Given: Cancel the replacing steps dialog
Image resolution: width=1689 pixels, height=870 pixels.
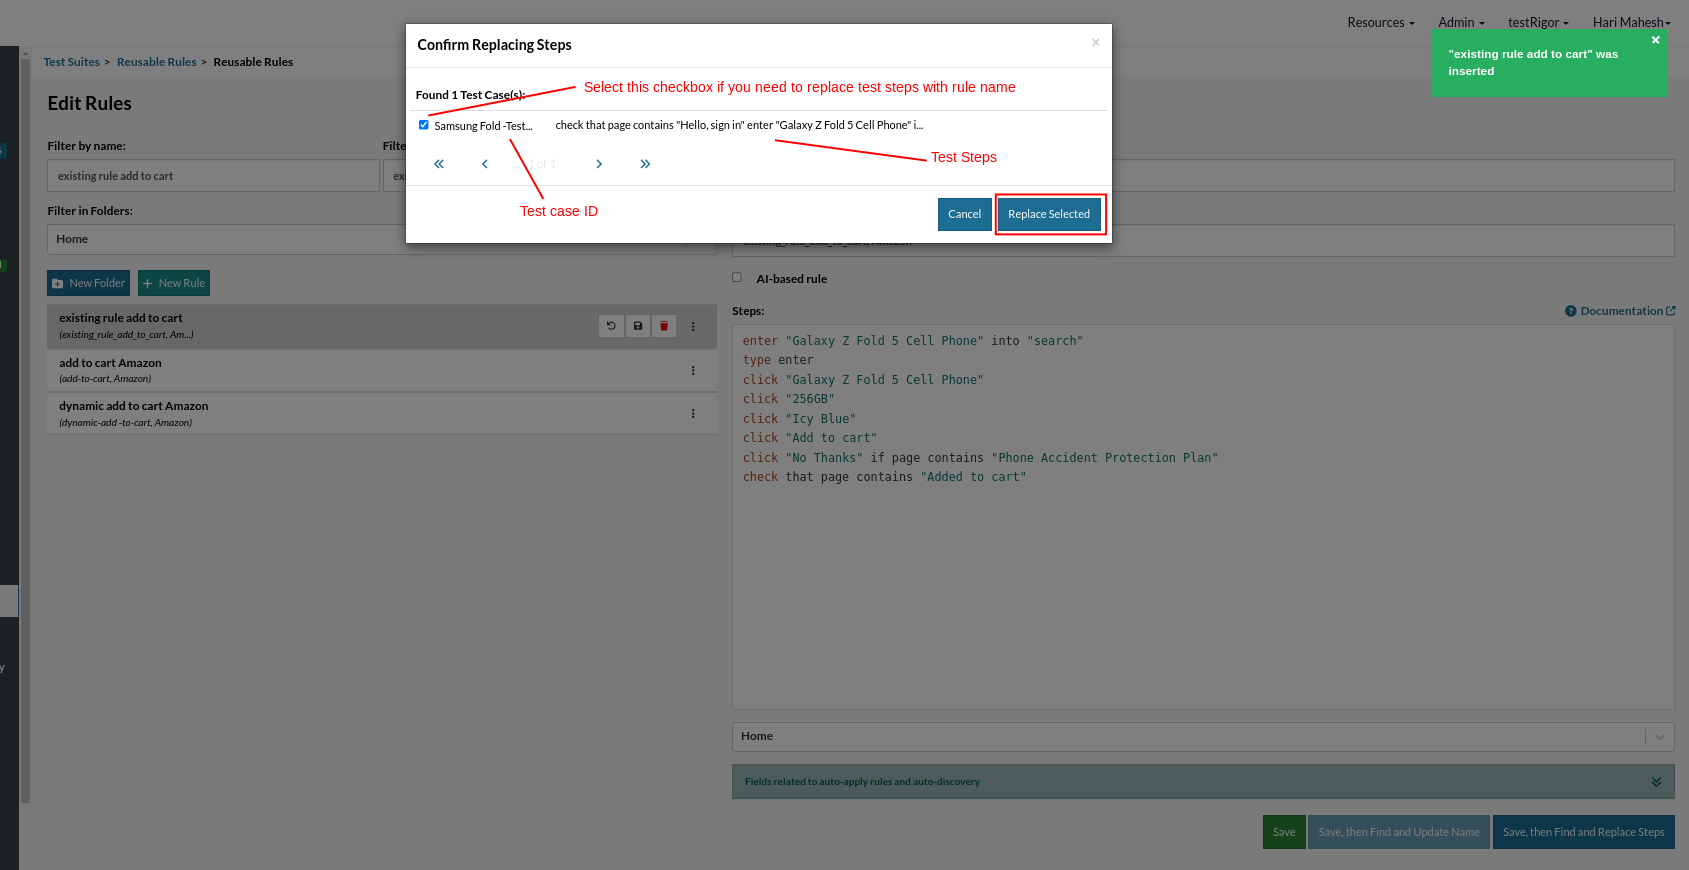Looking at the screenshot, I should (964, 214).
